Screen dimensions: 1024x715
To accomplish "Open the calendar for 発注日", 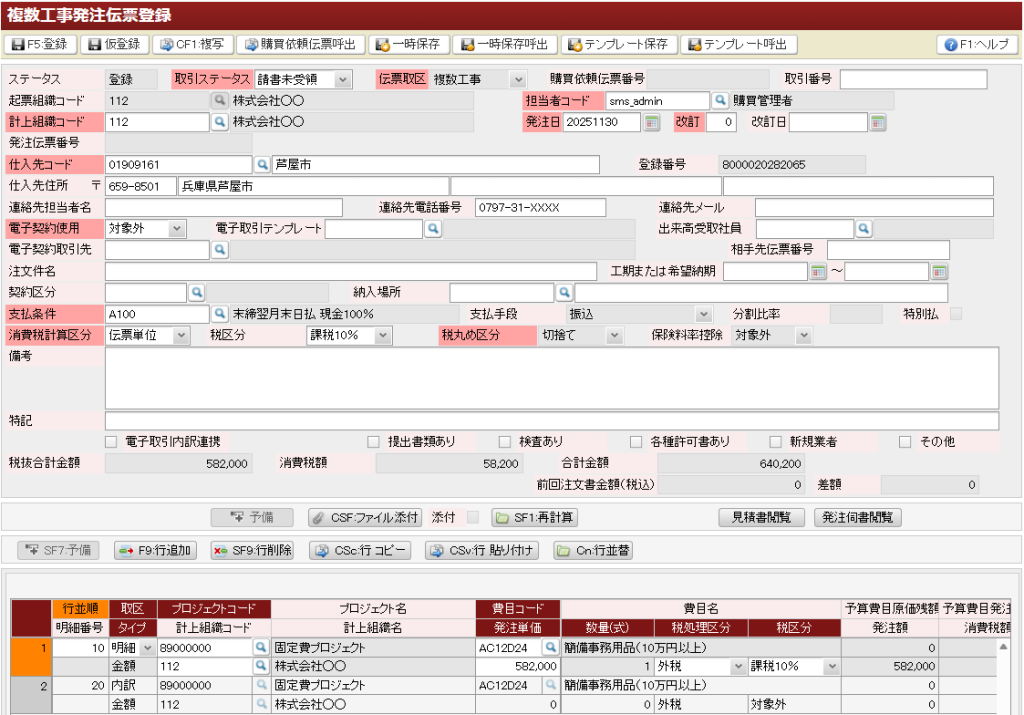I will click(x=651, y=122).
